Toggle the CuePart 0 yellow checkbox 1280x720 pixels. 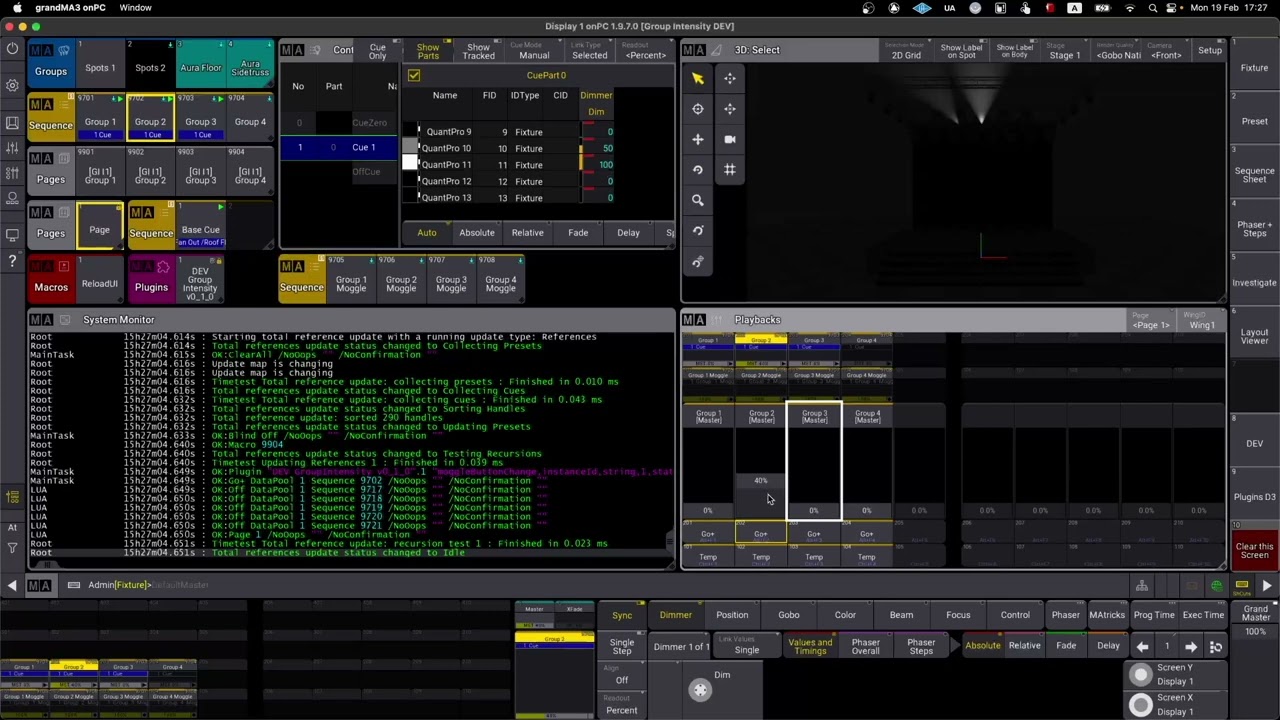414,75
